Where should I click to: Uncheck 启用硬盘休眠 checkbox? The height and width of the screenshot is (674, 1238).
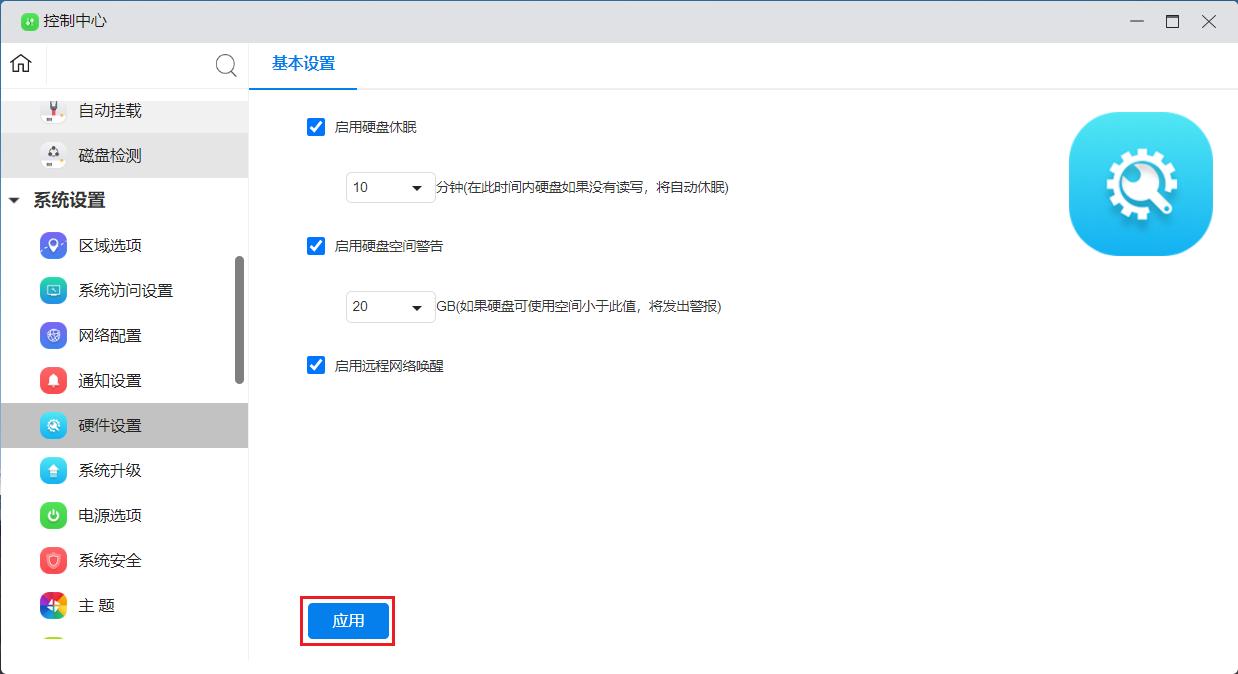click(x=316, y=127)
